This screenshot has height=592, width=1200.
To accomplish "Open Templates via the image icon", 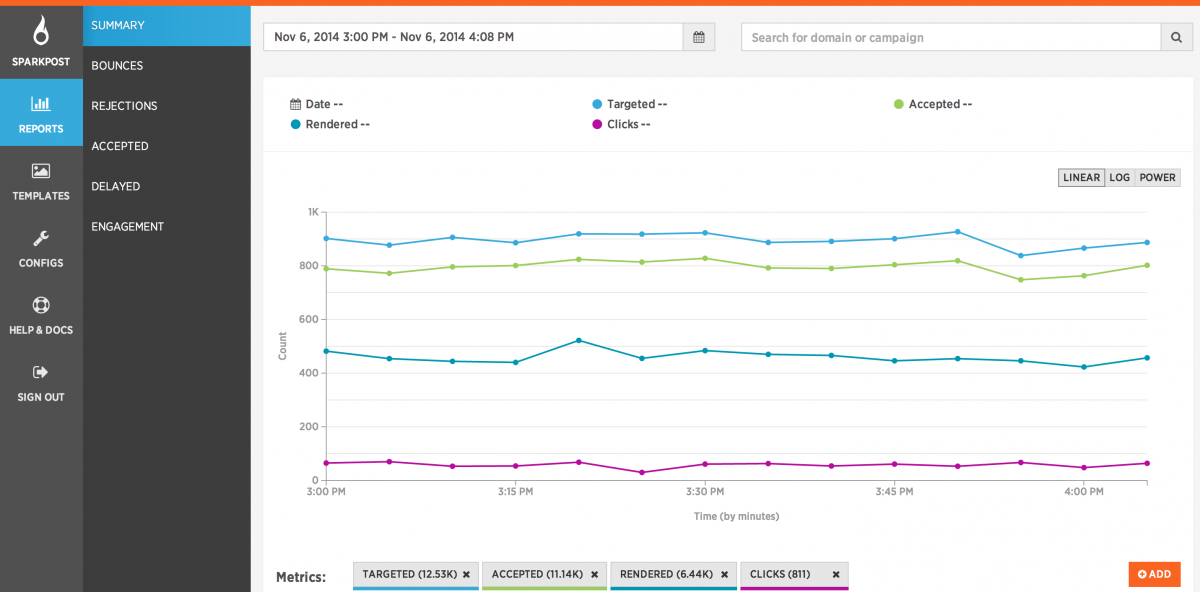I will 41,171.
